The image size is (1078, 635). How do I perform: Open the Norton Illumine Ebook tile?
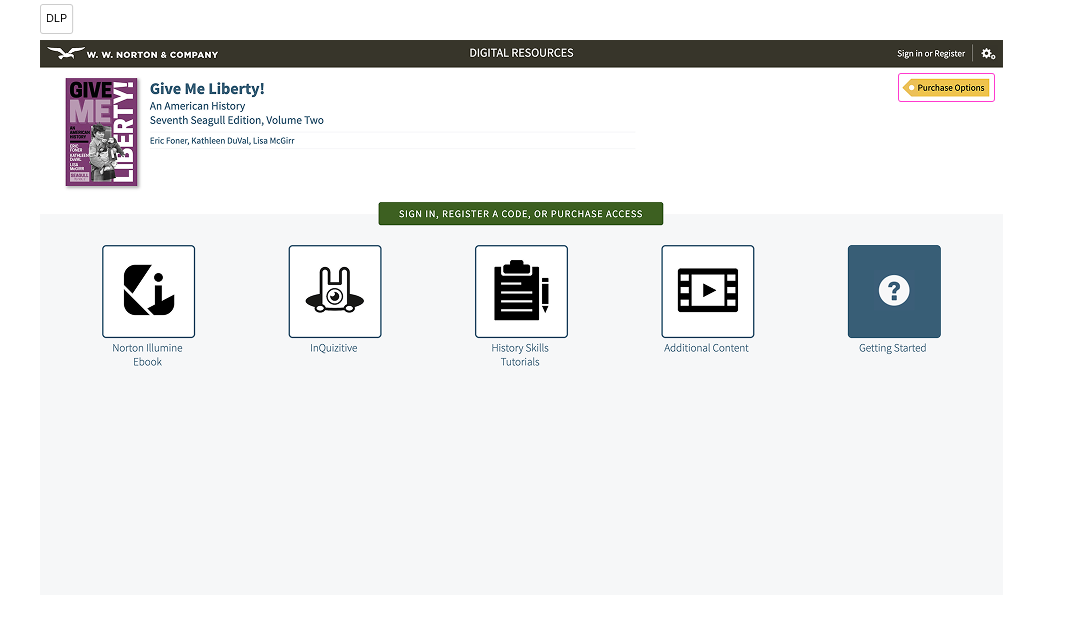[x=148, y=291]
